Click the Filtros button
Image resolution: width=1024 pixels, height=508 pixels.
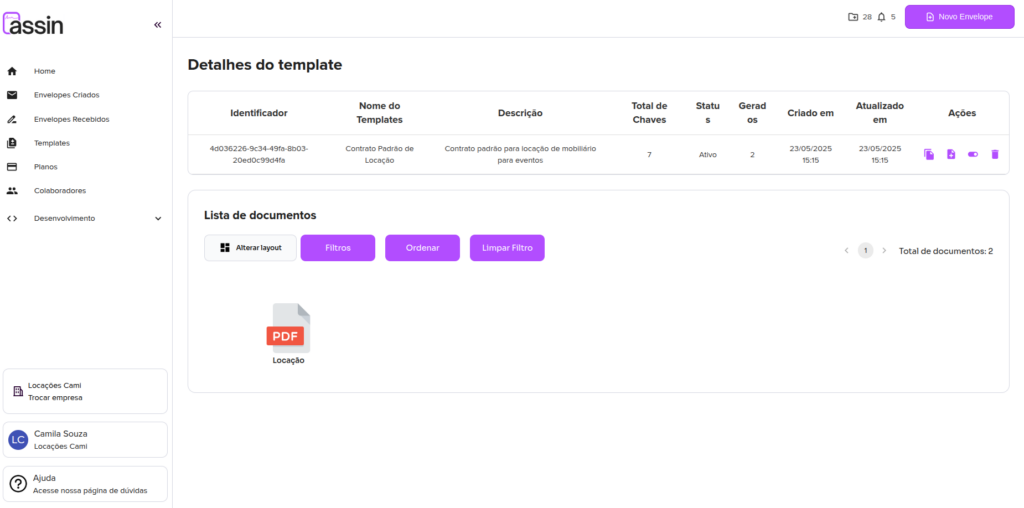(x=338, y=248)
